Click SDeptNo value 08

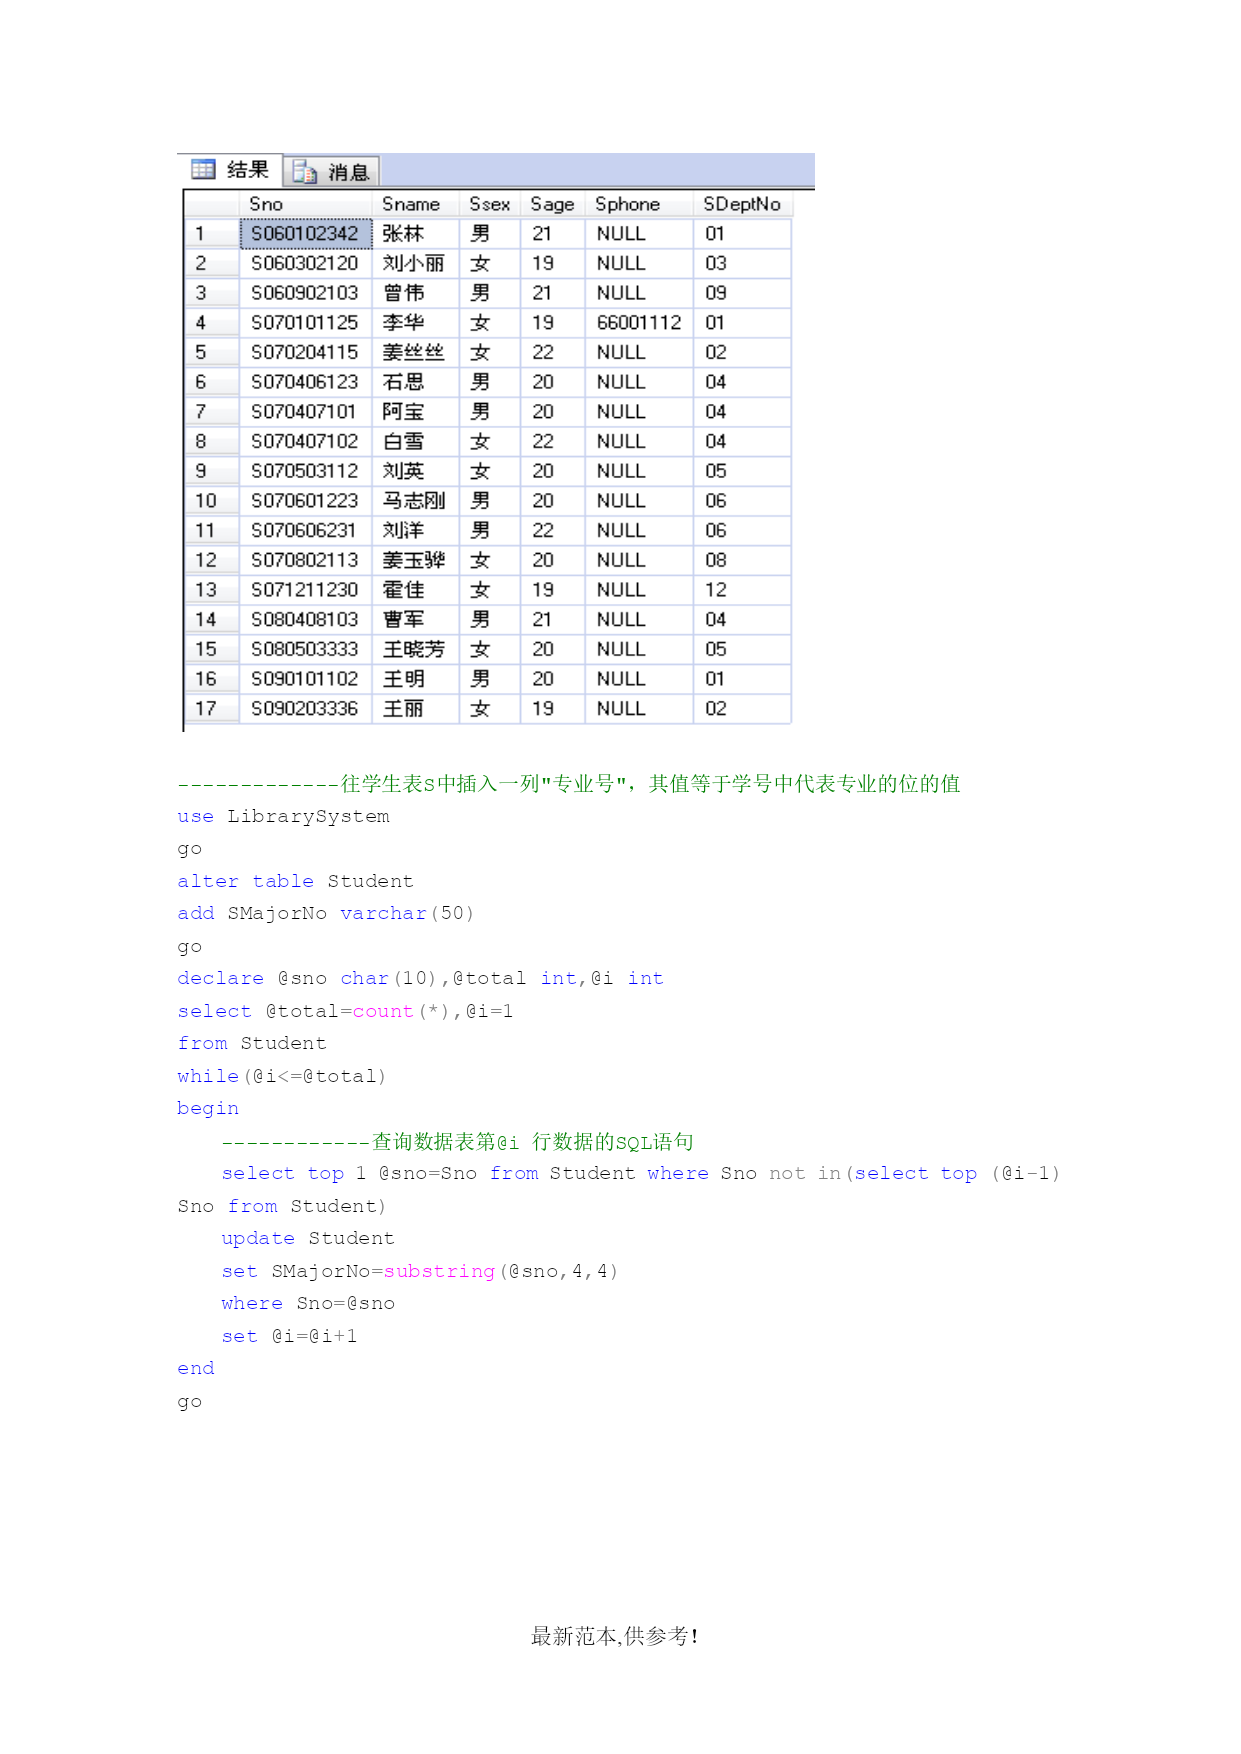click(x=742, y=560)
